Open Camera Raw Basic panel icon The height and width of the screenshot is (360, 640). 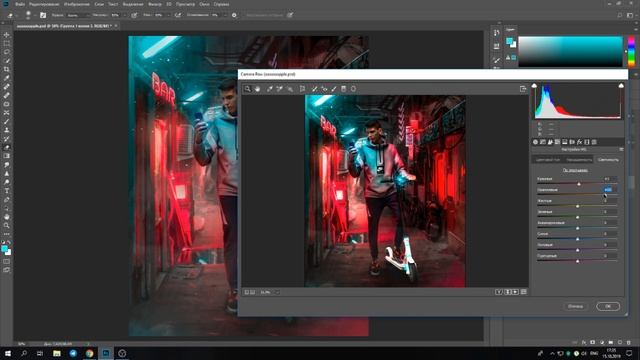pyautogui.click(x=536, y=142)
